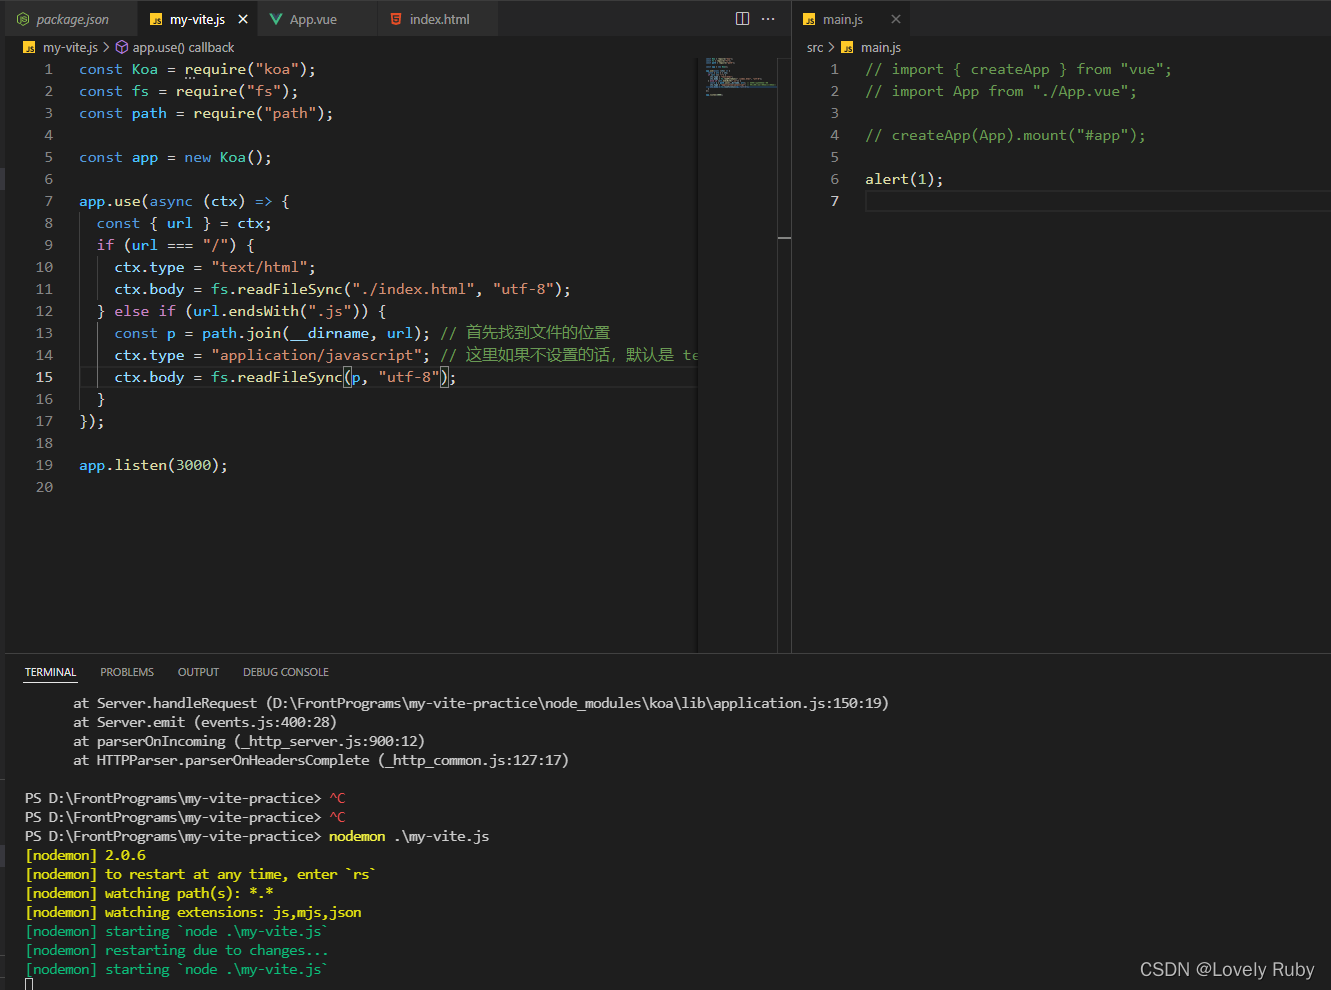Click line number 15 in my-vite.js
1331x990 pixels.
(x=44, y=377)
